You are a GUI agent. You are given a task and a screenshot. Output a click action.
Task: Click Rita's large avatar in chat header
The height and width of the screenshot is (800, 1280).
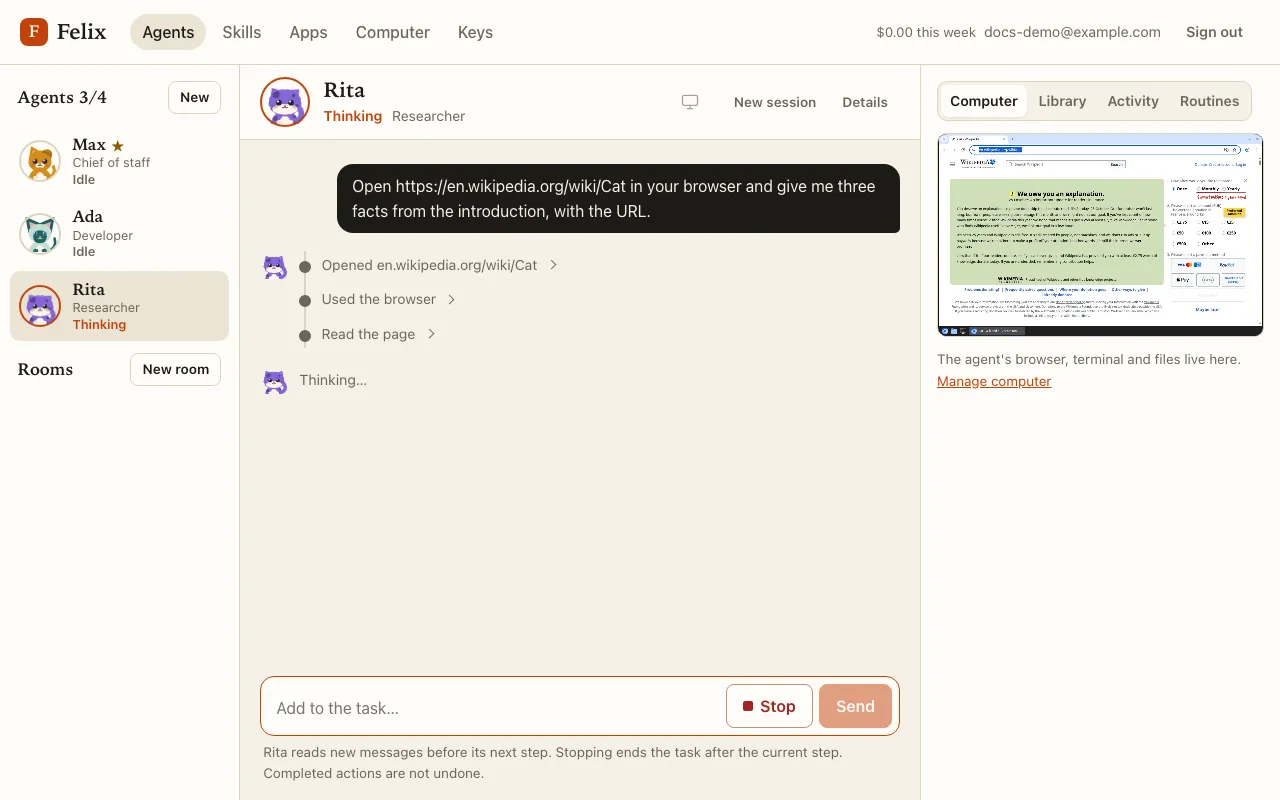[285, 102]
